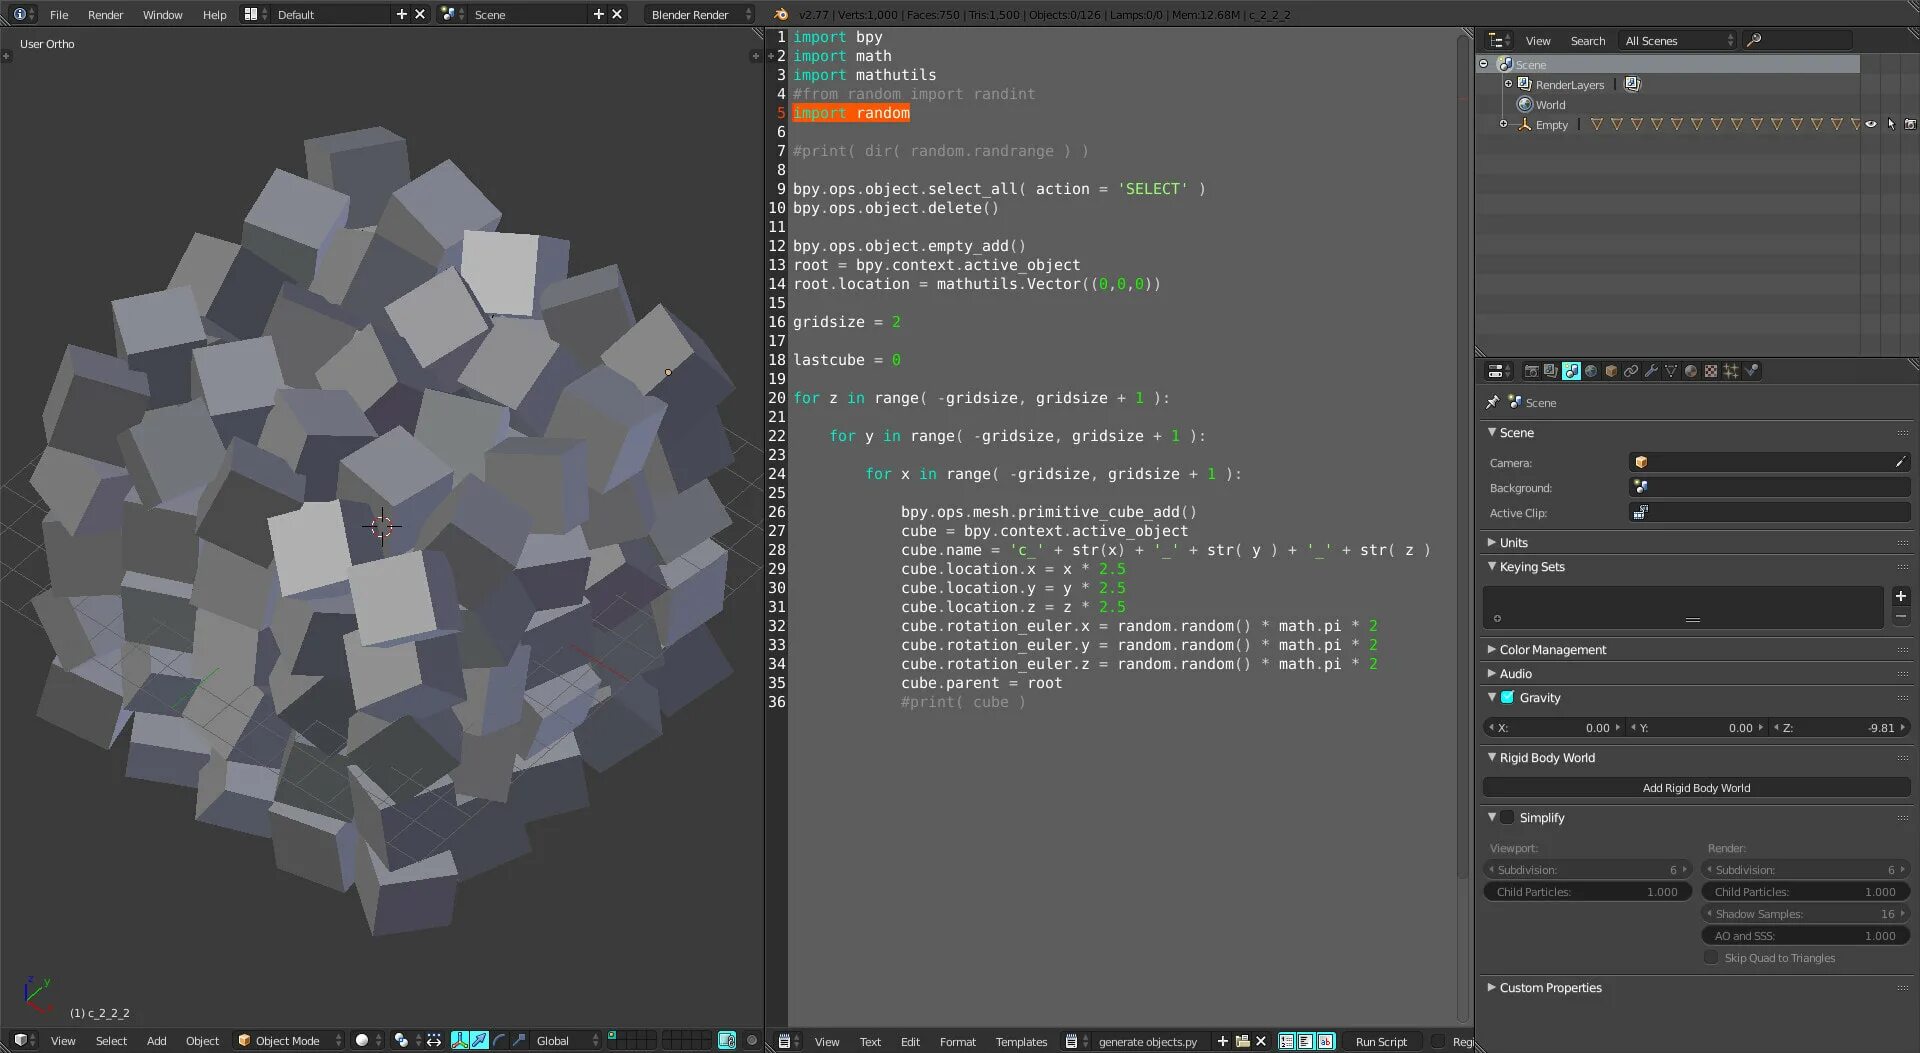Viewport: 1920px width, 1053px height.
Task: Click the Run Script button
Action: tap(1381, 1041)
